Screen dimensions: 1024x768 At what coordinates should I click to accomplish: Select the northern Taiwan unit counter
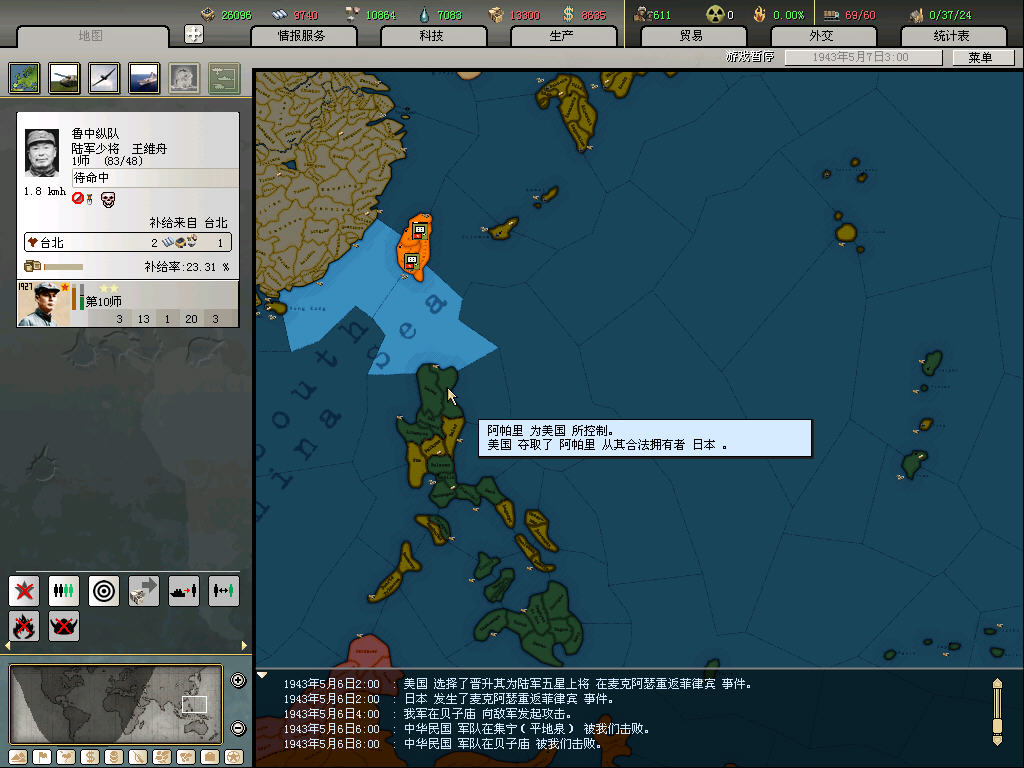click(419, 230)
